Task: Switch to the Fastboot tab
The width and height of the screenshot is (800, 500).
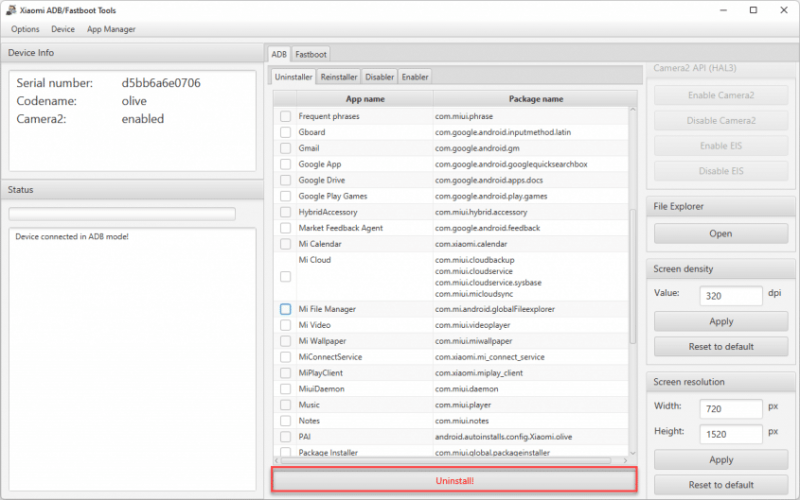Action: (311, 54)
